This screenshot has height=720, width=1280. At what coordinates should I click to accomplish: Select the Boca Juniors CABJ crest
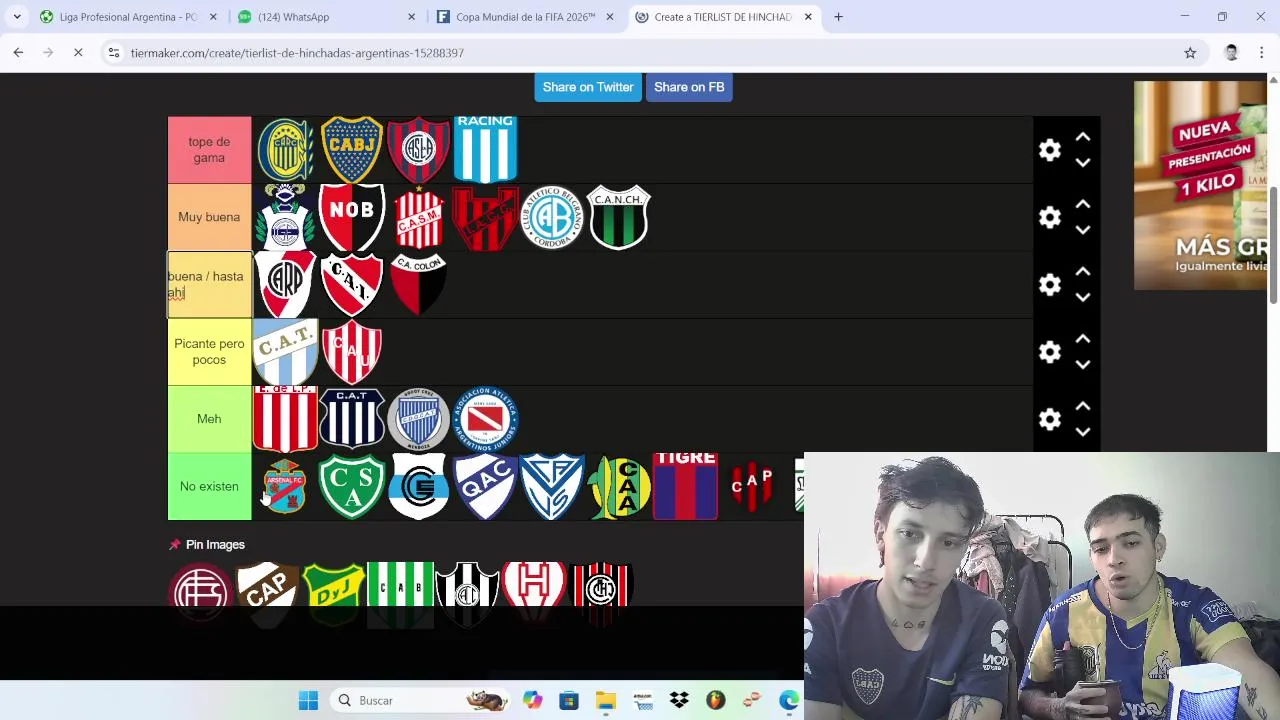point(352,150)
